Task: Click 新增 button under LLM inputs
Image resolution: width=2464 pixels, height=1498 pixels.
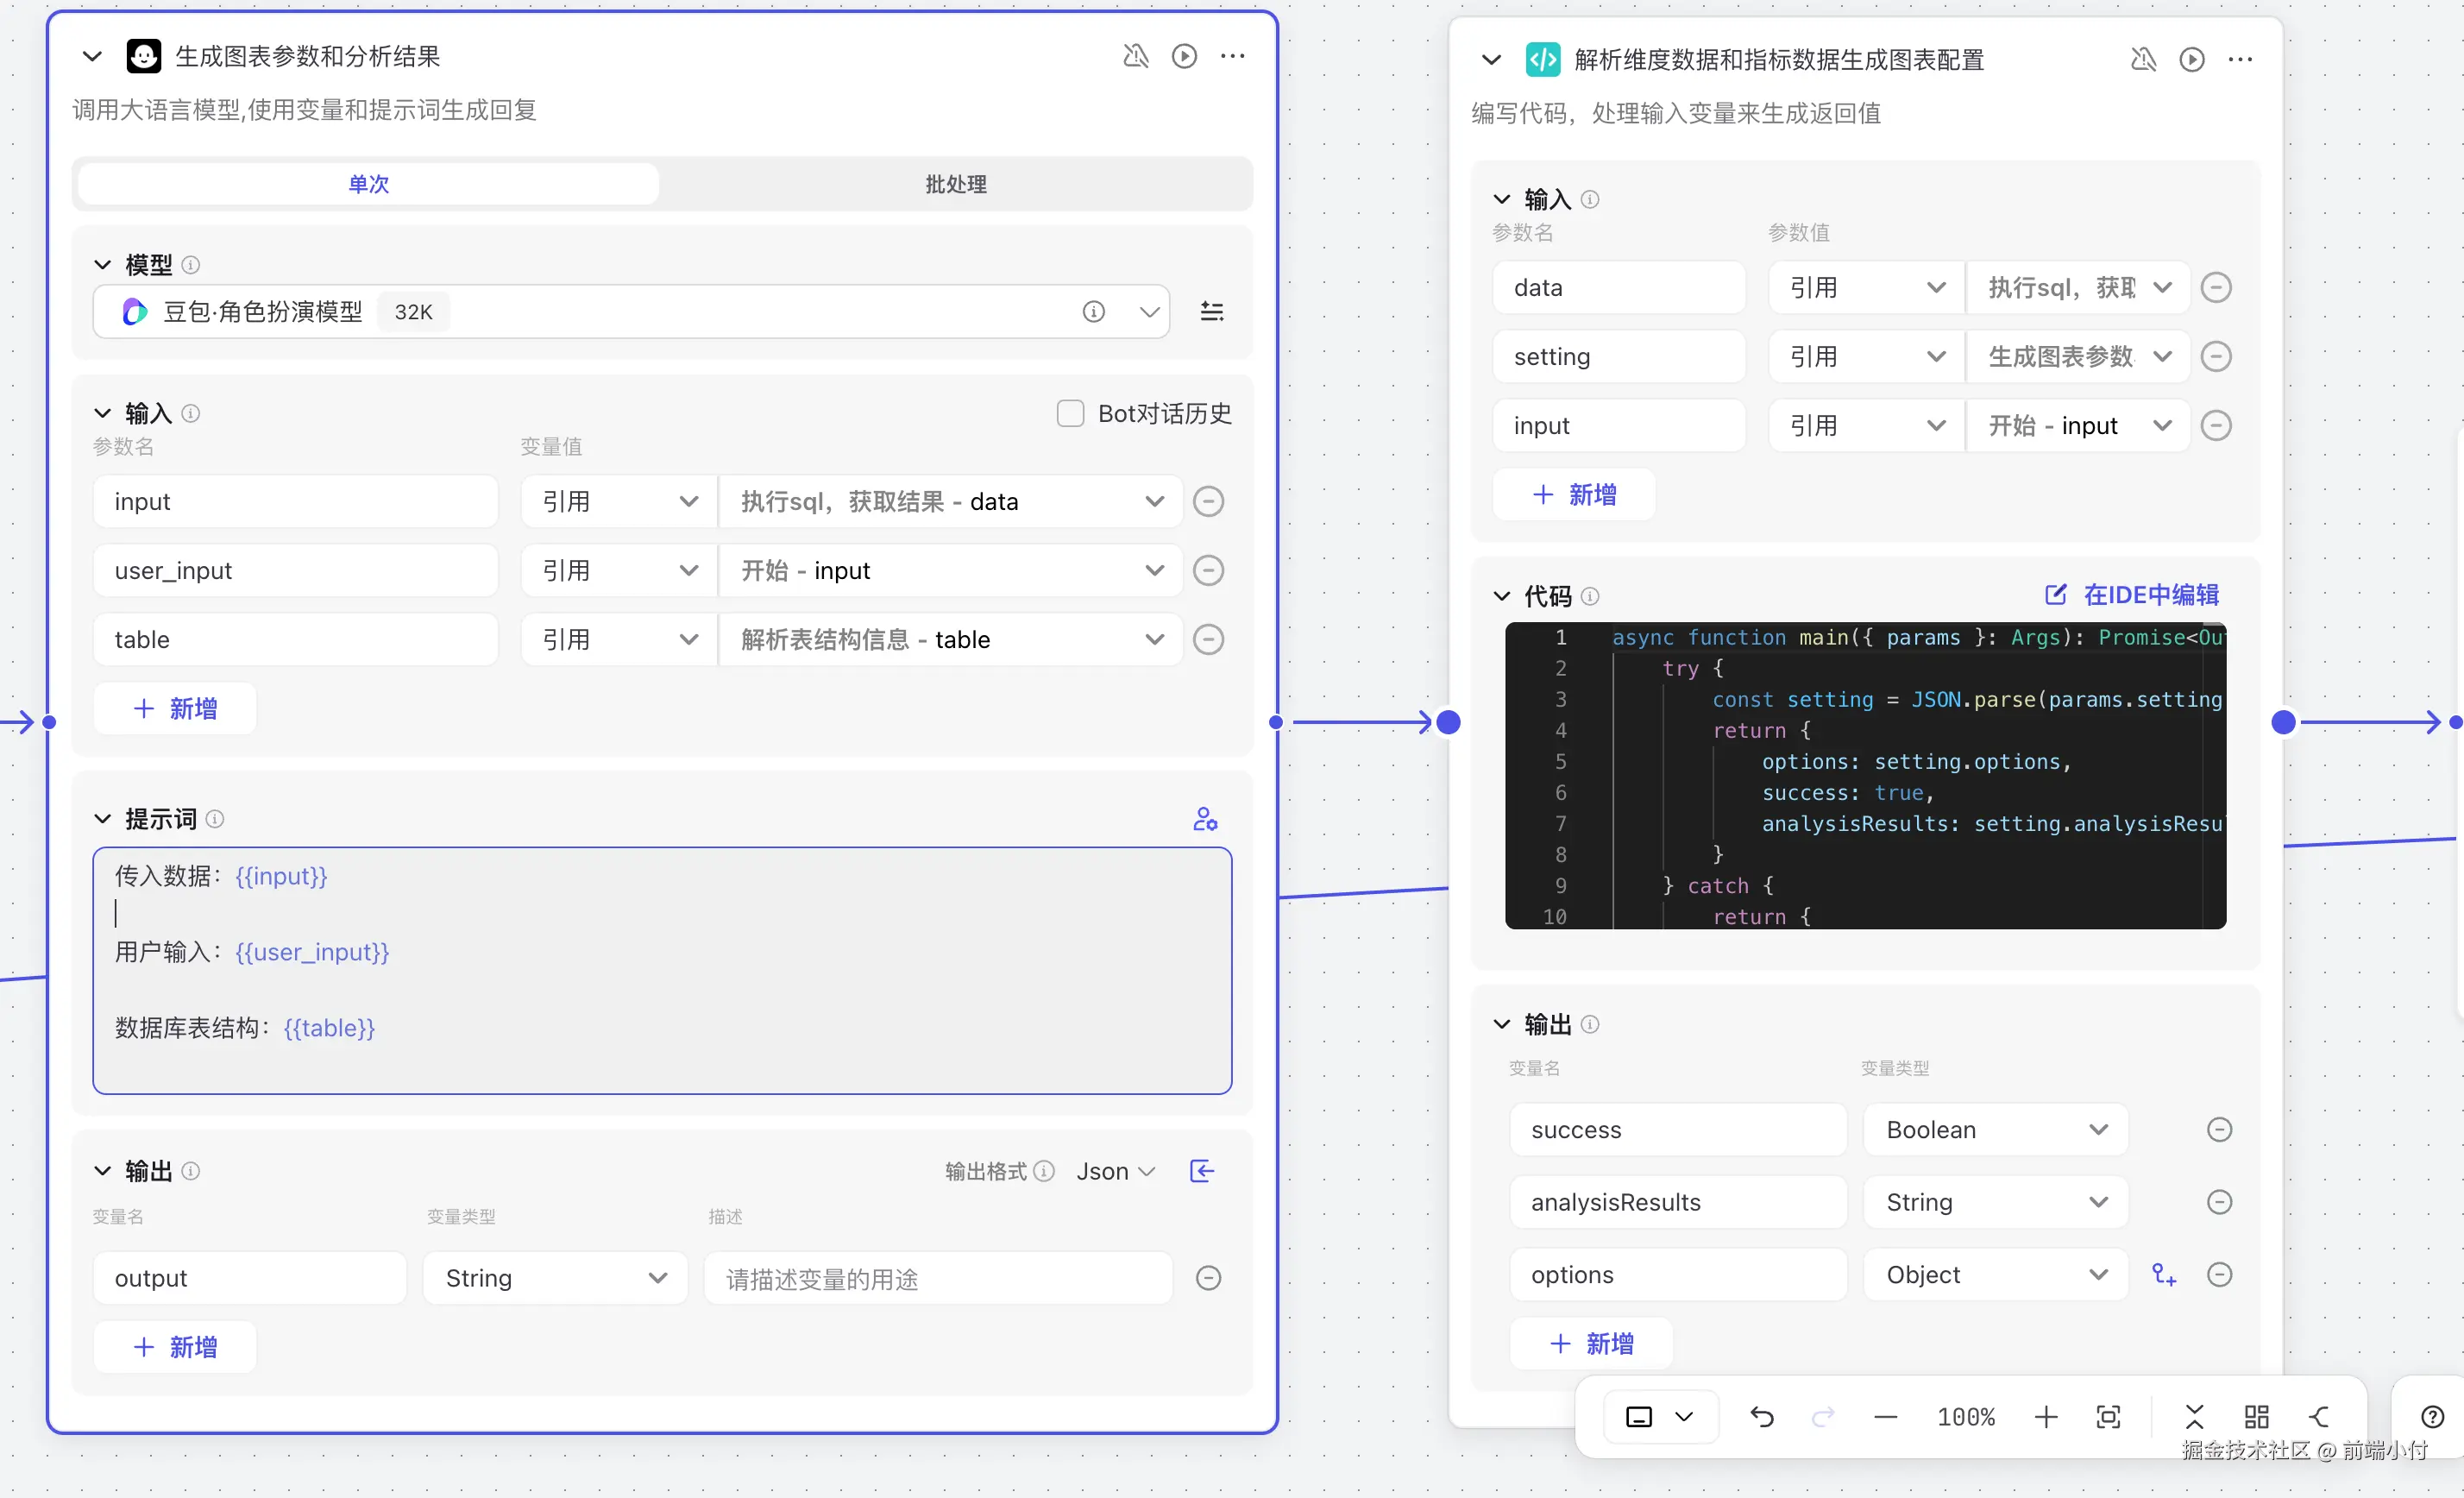Action: click(175, 709)
